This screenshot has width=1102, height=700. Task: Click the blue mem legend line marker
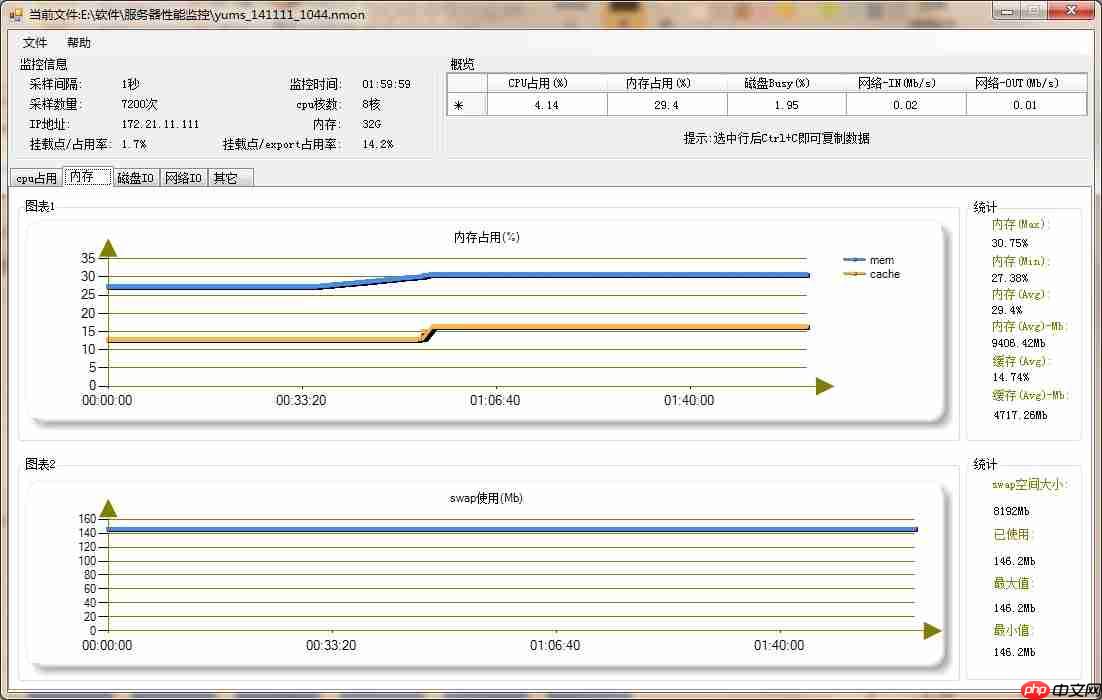[855, 259]
